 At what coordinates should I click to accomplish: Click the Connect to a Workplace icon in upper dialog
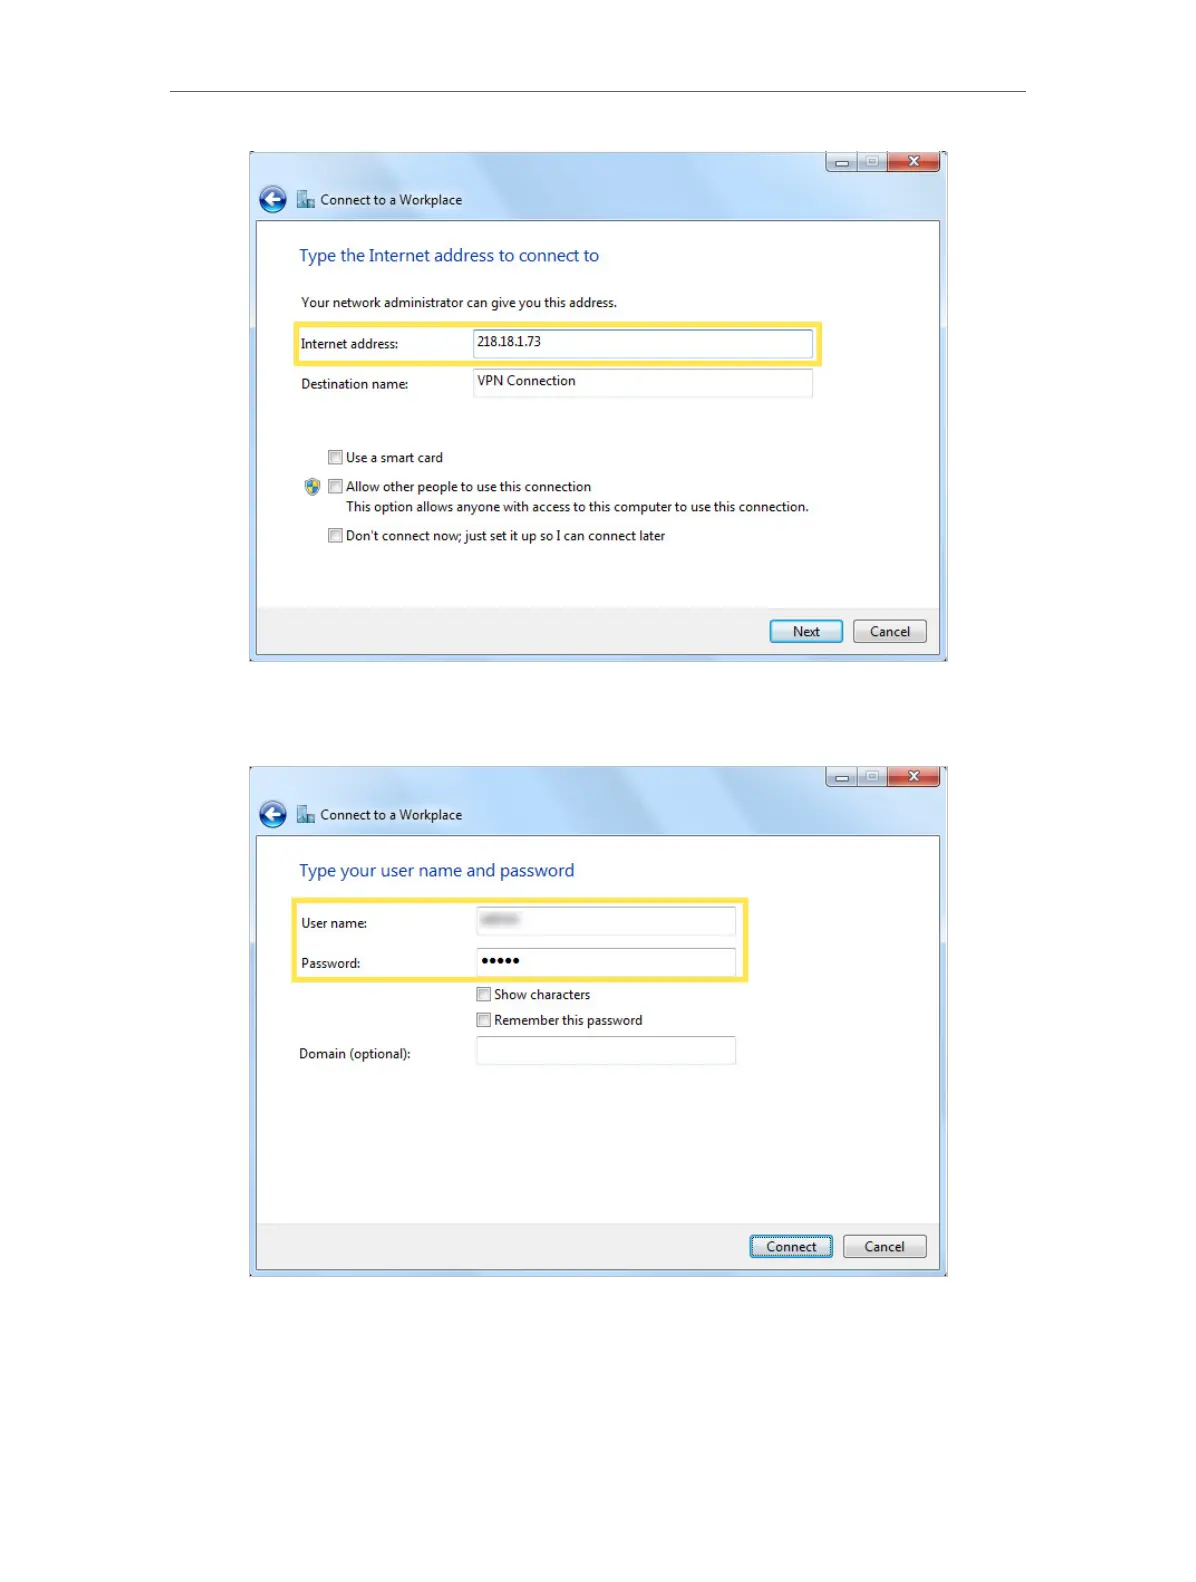tap(306, 200)
